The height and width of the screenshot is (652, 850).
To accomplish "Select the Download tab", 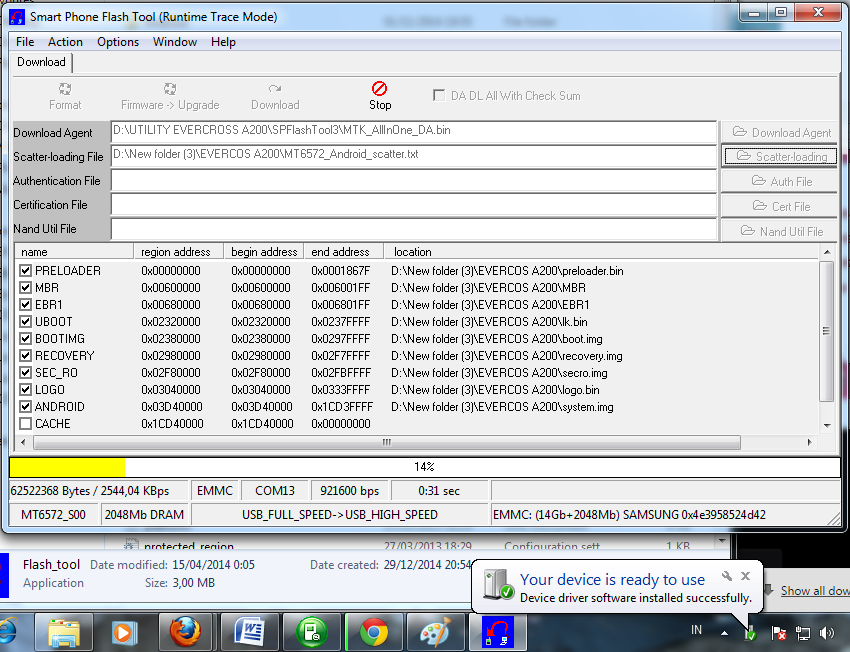I will pyautogui.click(x=41, y=62).
